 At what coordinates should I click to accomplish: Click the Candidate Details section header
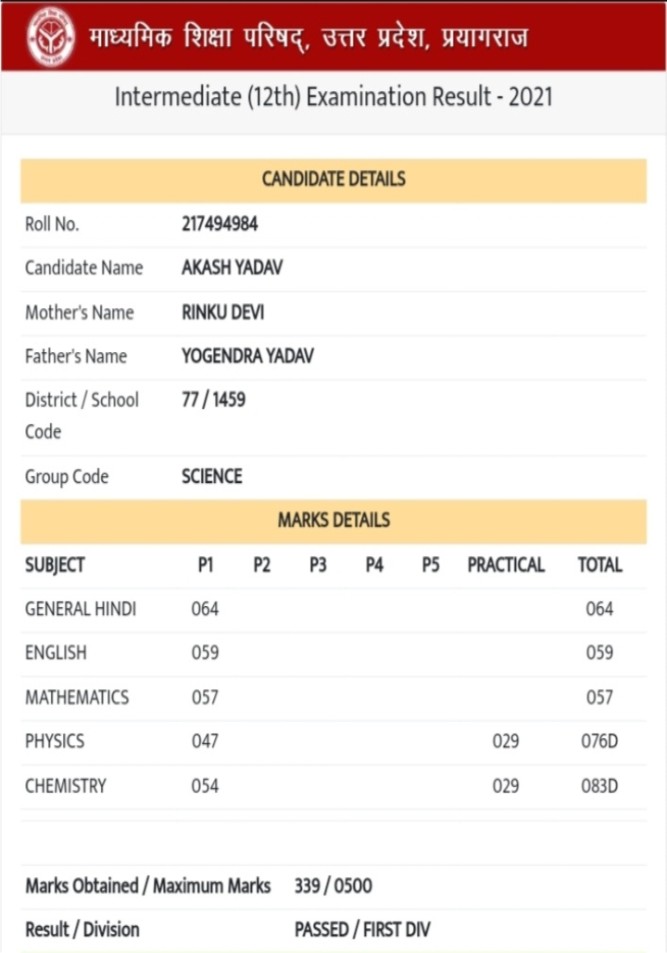point(333,179)
